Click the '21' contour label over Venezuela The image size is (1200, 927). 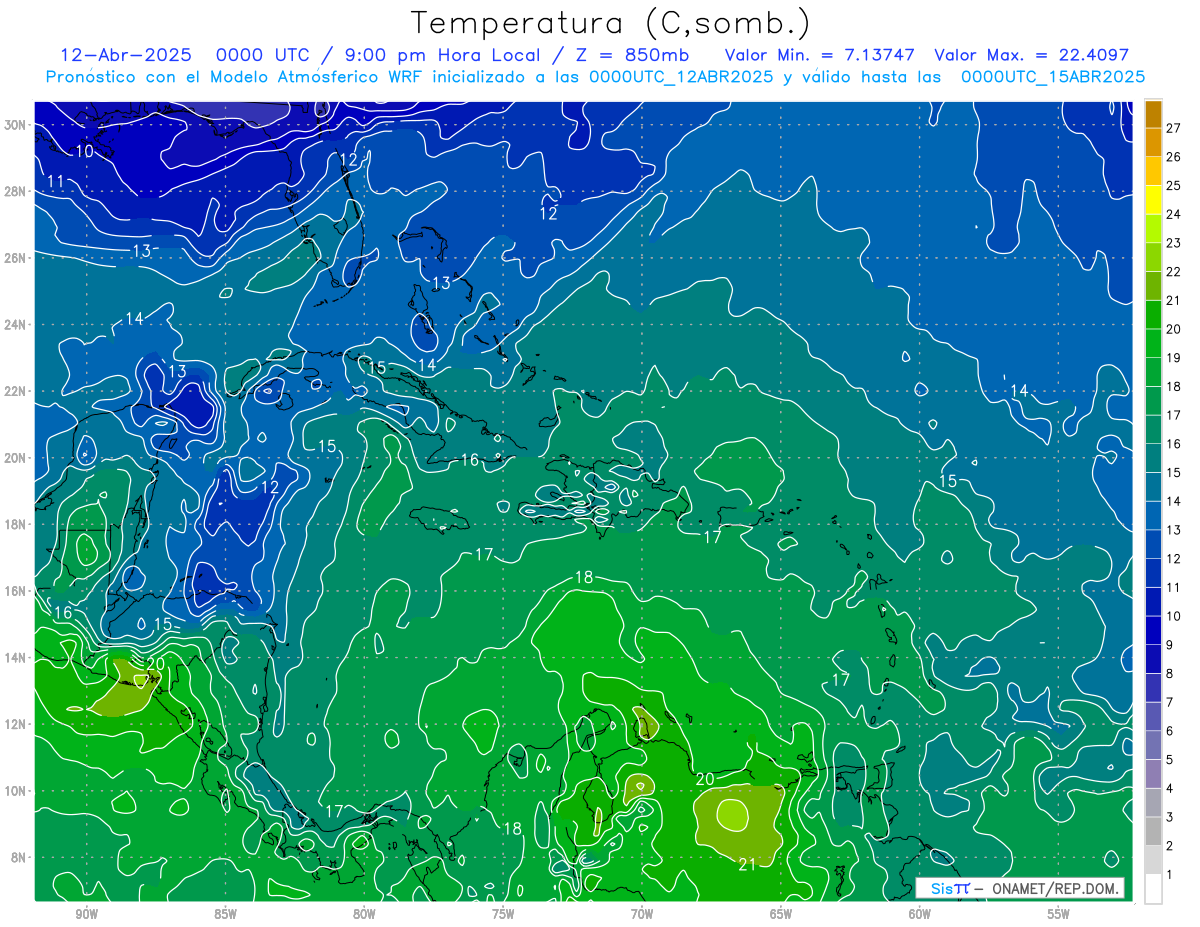[x=746, y=865]
